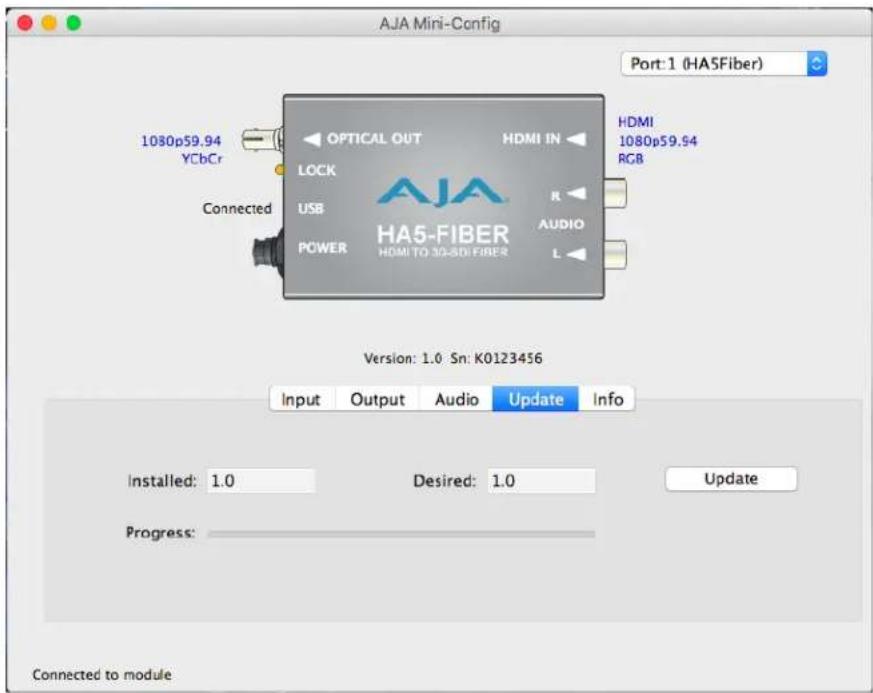Click the AUDIO label on device
The height and width of the screenshot is (693, 873).
pyautogui.click(x=561, y=224)
